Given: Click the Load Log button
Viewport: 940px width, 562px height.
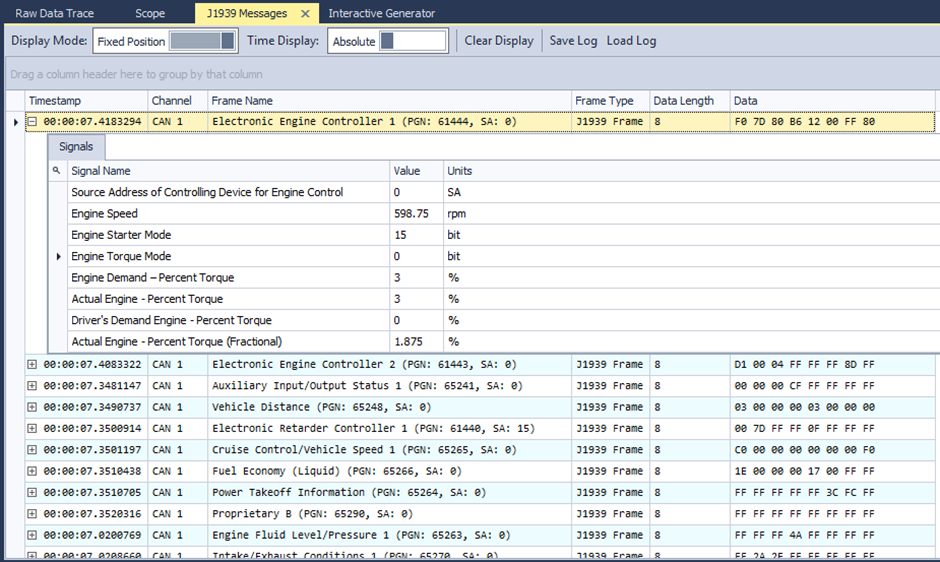Looking at the screenshot, I should pyautogui.click(x=631, y=41).
